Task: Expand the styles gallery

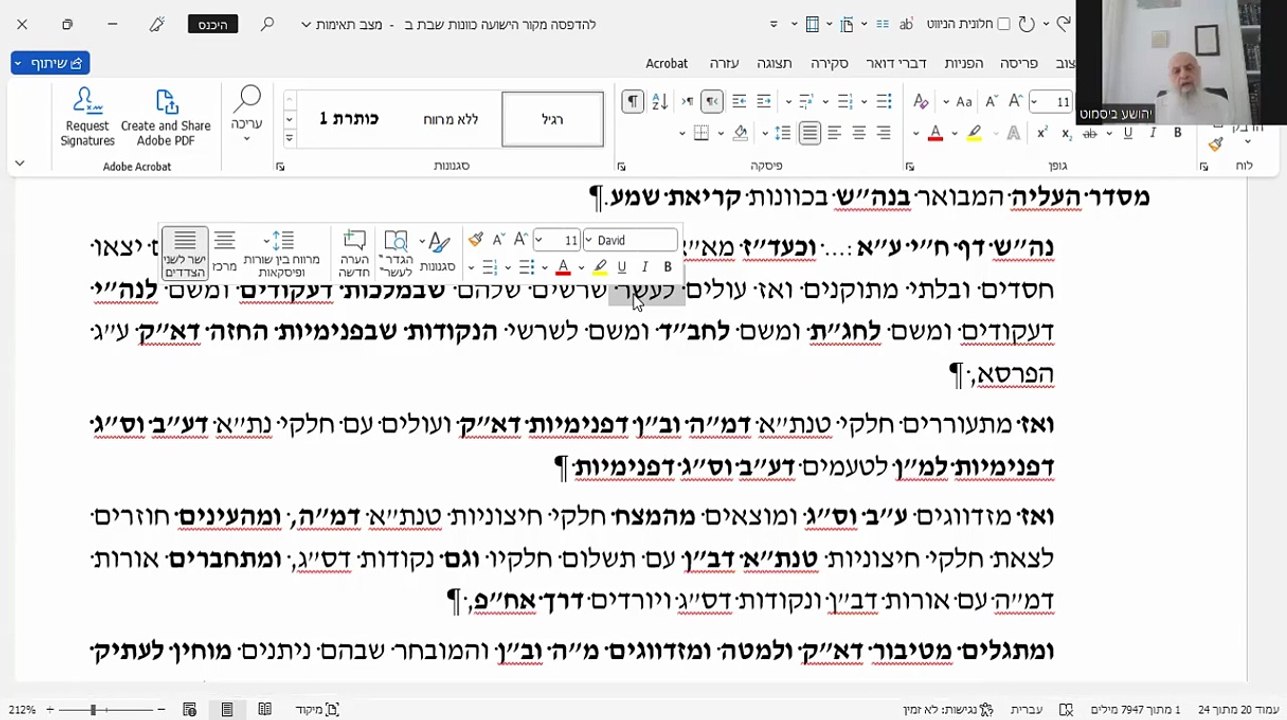Action: click(289, 138)
